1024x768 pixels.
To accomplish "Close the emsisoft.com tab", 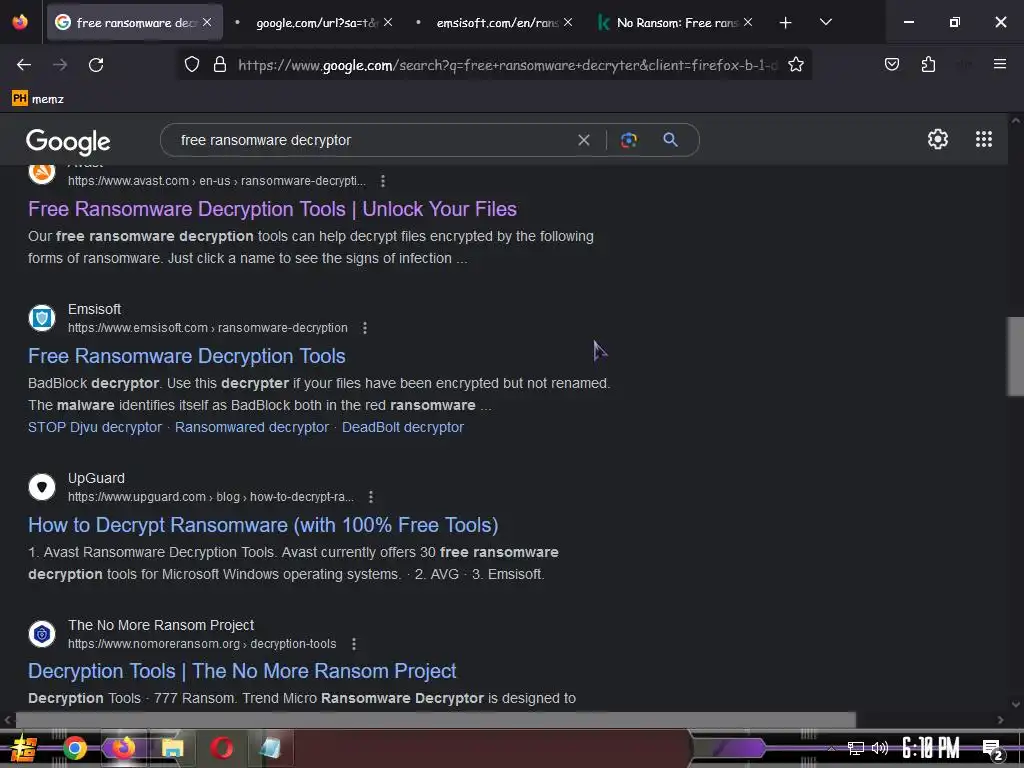I will coord(568,22).
